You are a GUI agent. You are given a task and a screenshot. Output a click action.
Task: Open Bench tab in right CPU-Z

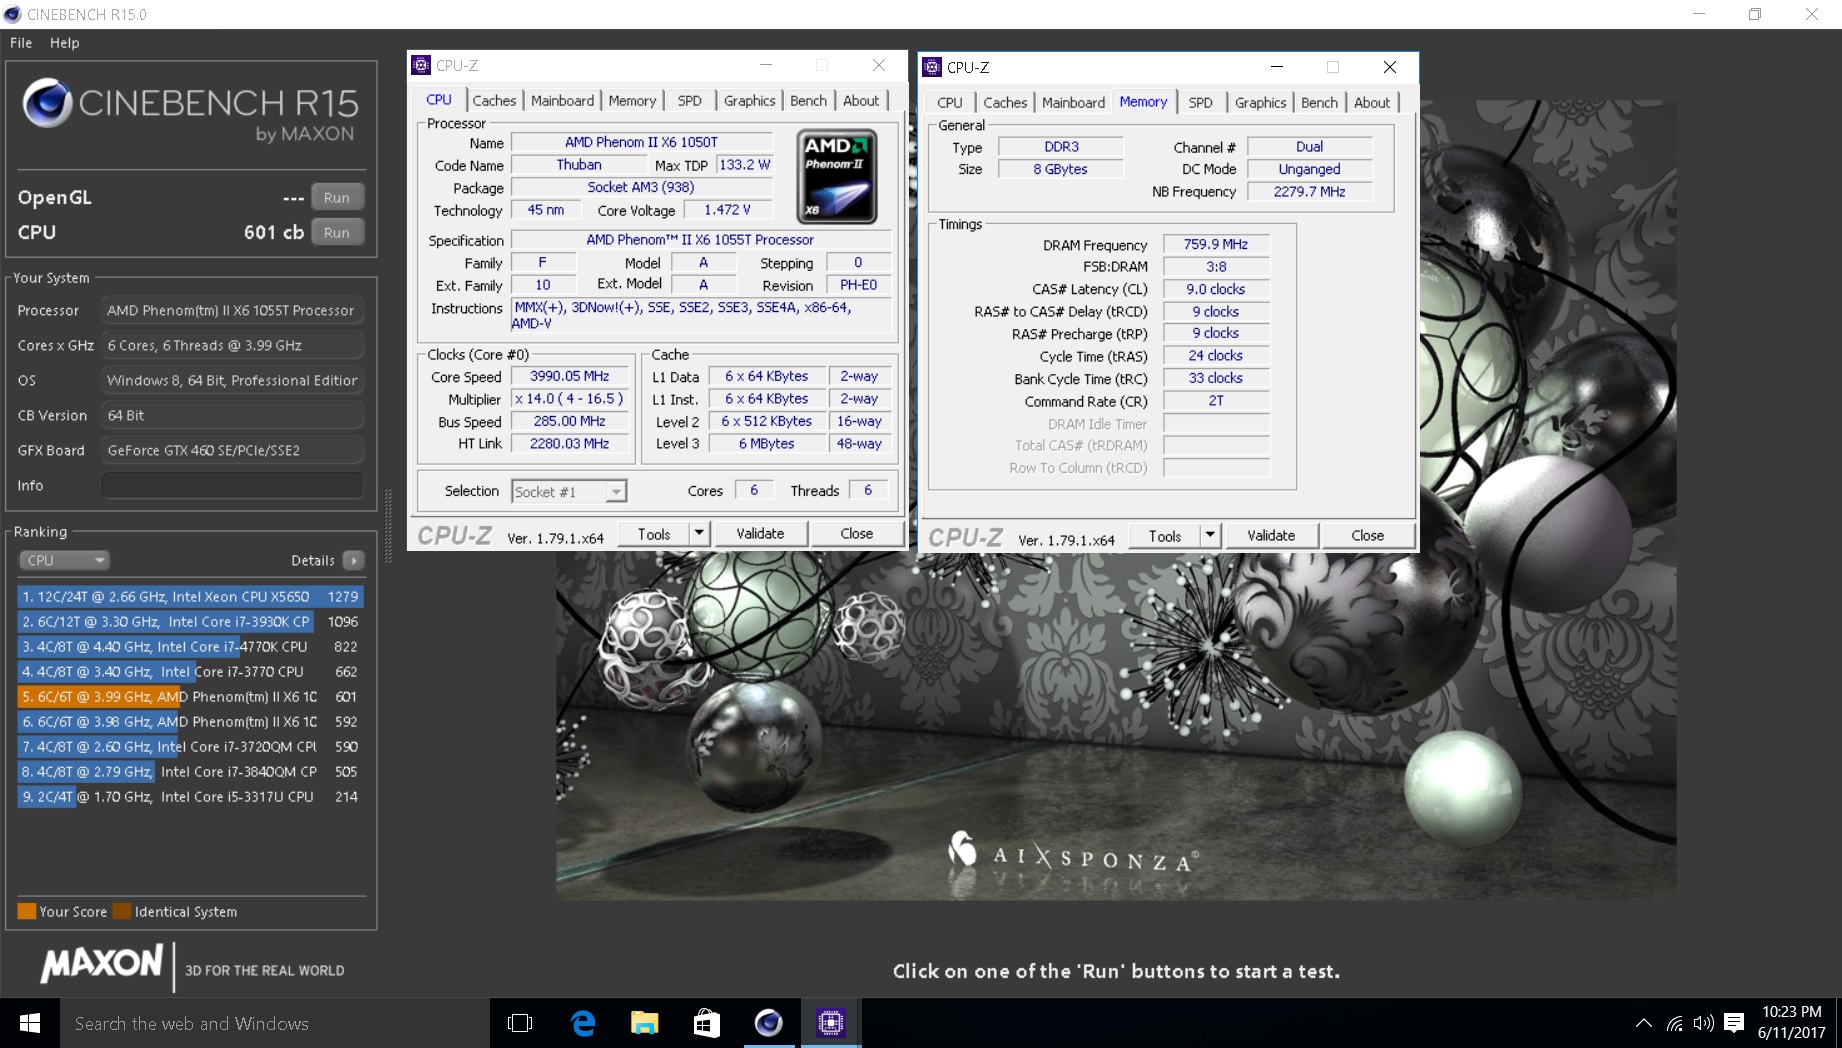pos(1319,102)
